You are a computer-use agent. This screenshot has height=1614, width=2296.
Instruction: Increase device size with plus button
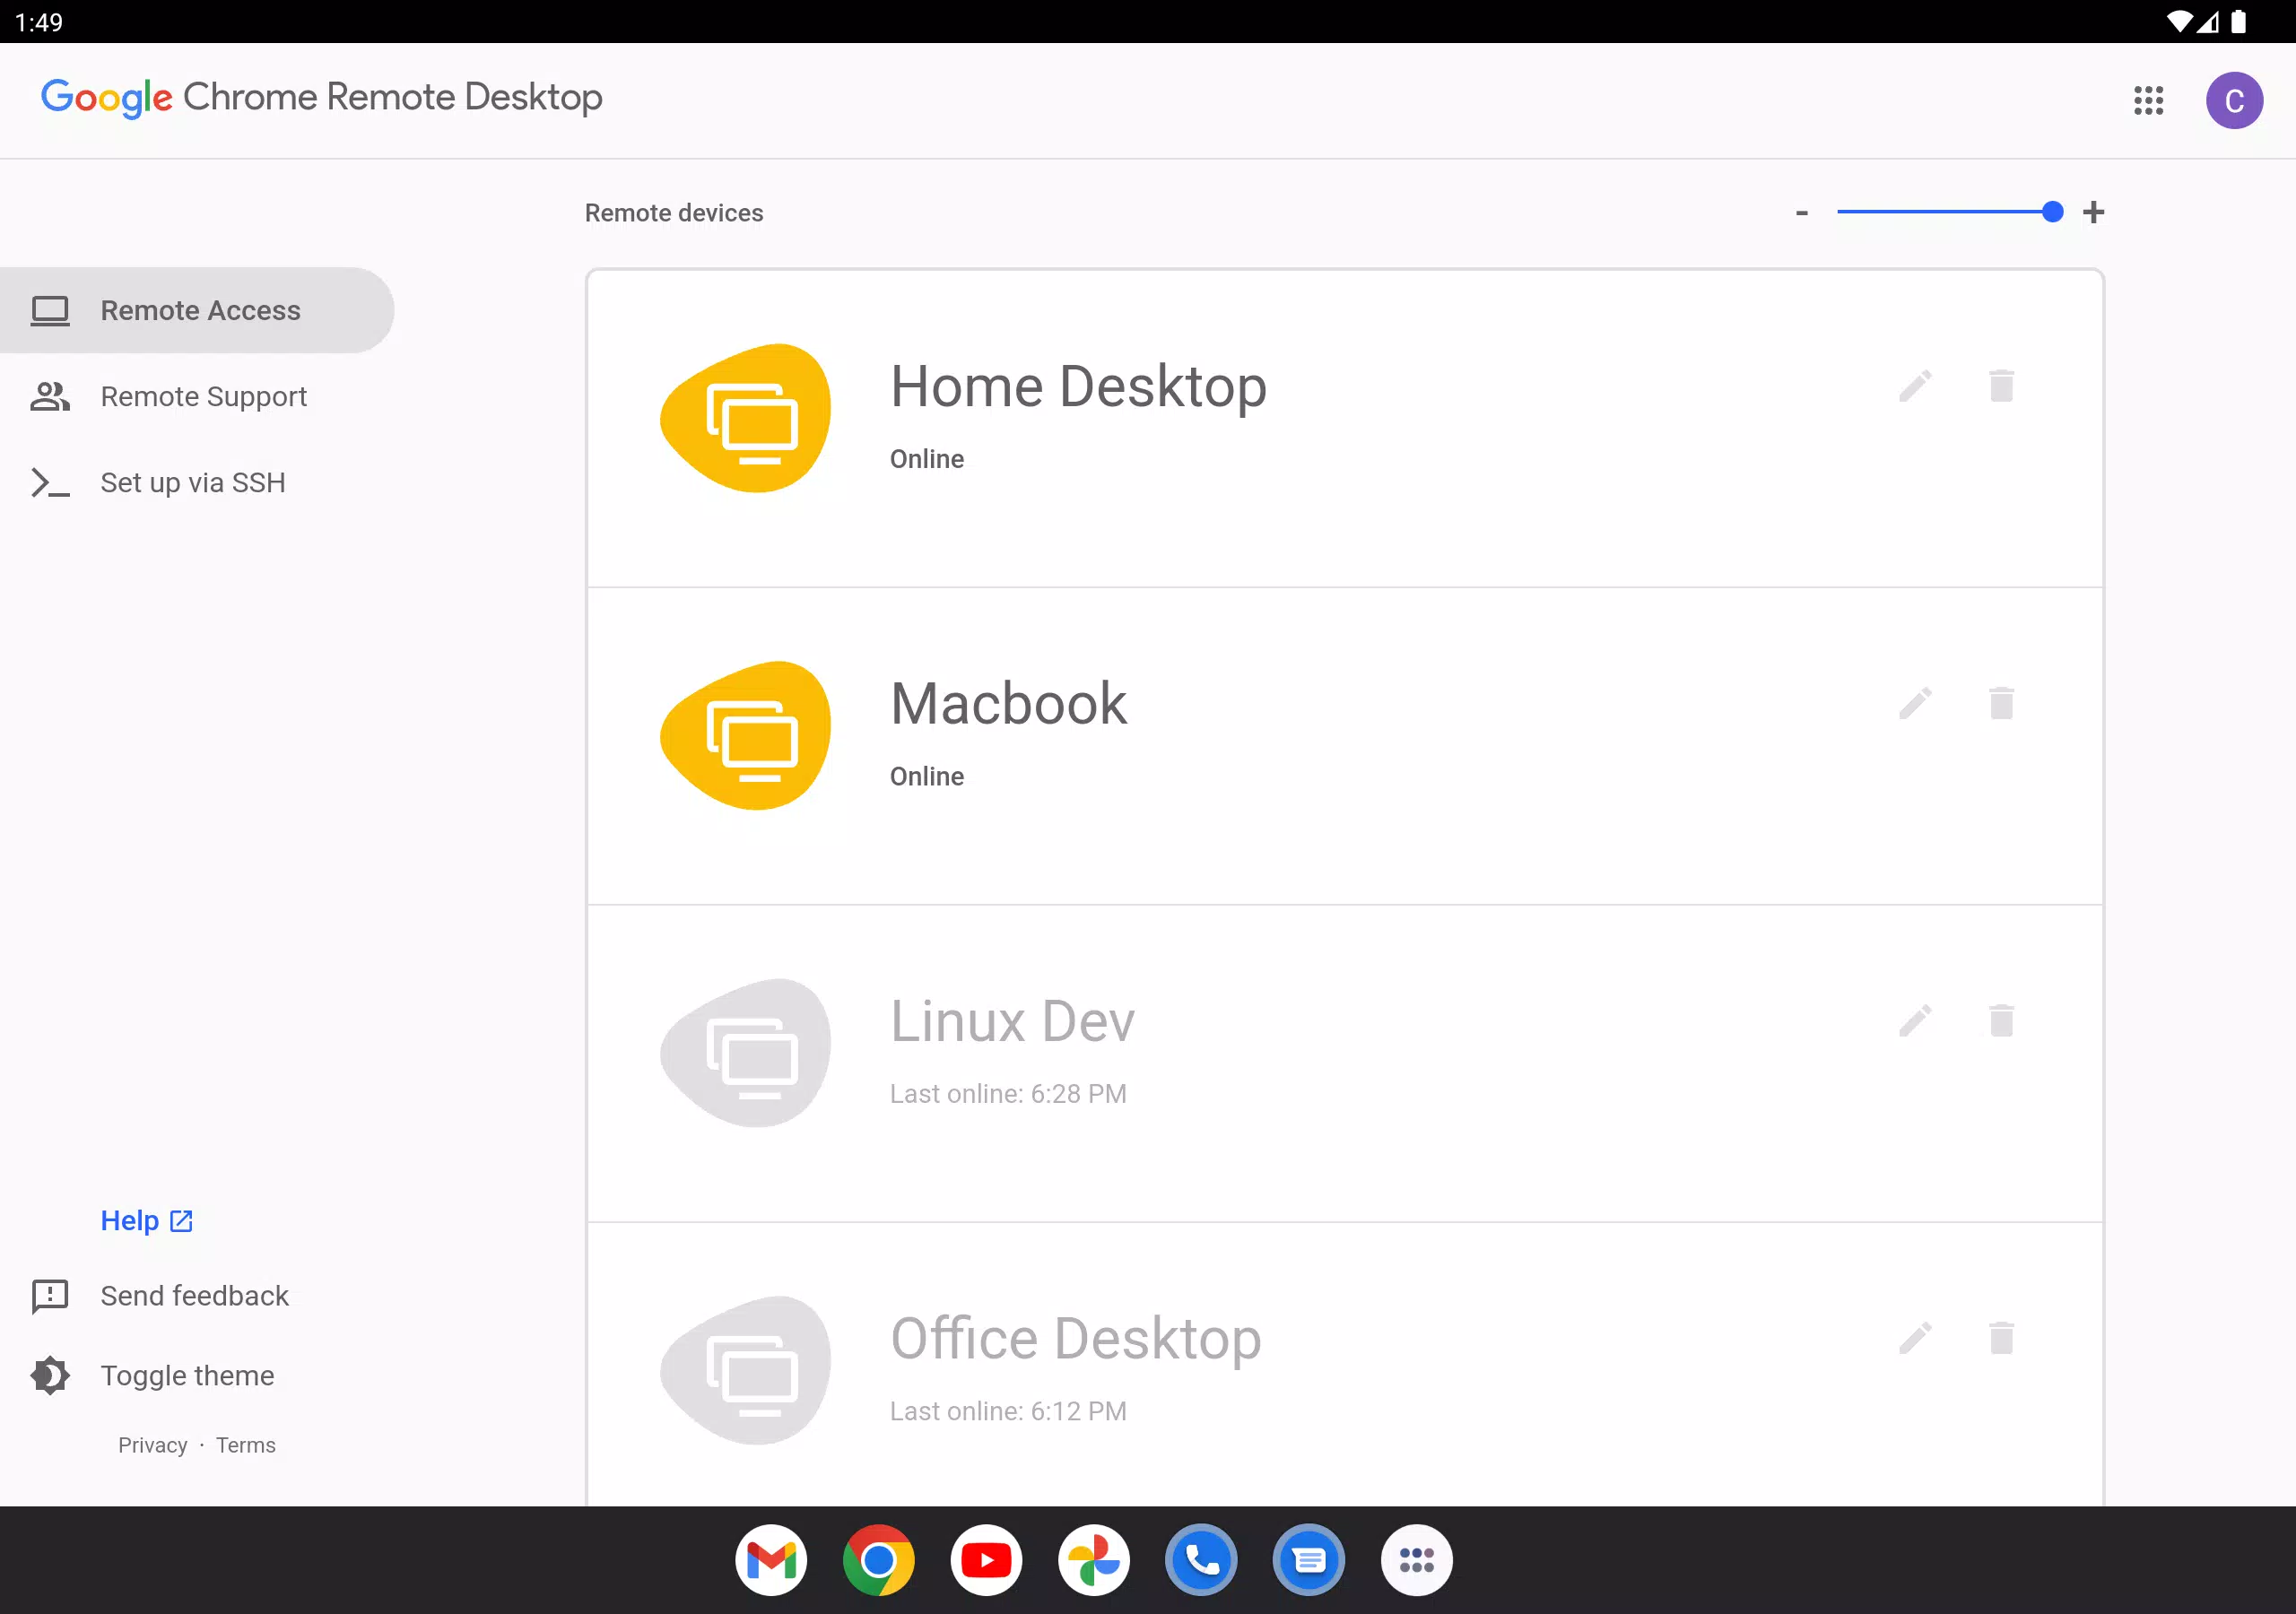click(2093, 212)
